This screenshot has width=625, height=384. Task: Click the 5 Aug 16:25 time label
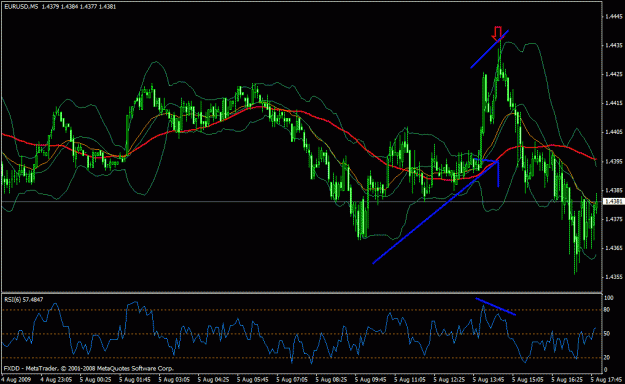568,379
